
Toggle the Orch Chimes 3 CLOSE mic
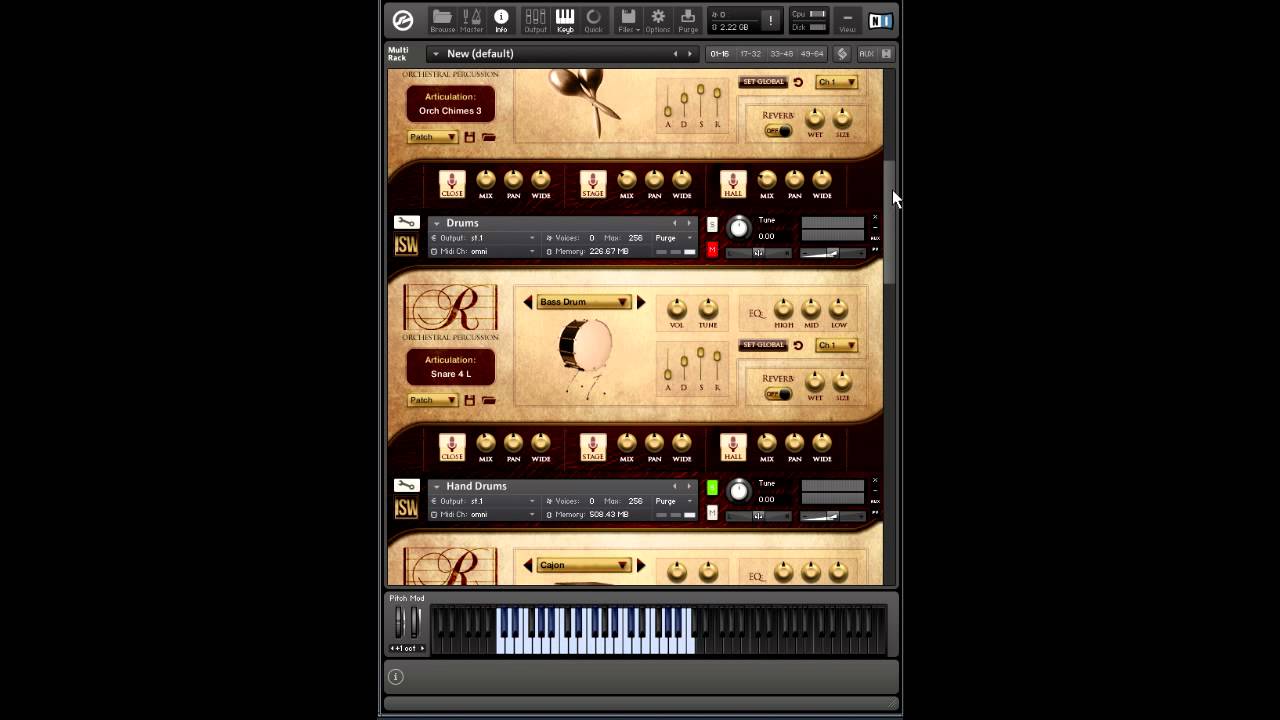pos(452,183)
